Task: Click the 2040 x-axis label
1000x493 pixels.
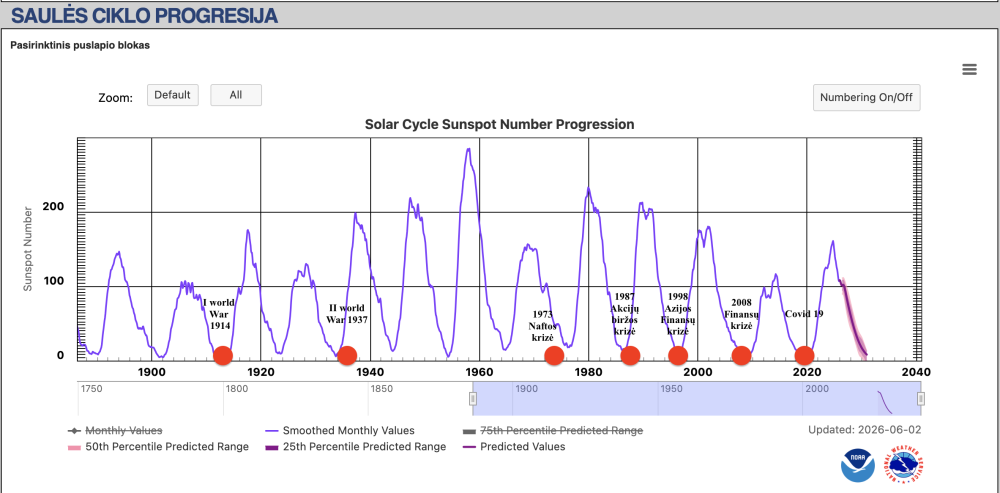Action: coord(917,372)
